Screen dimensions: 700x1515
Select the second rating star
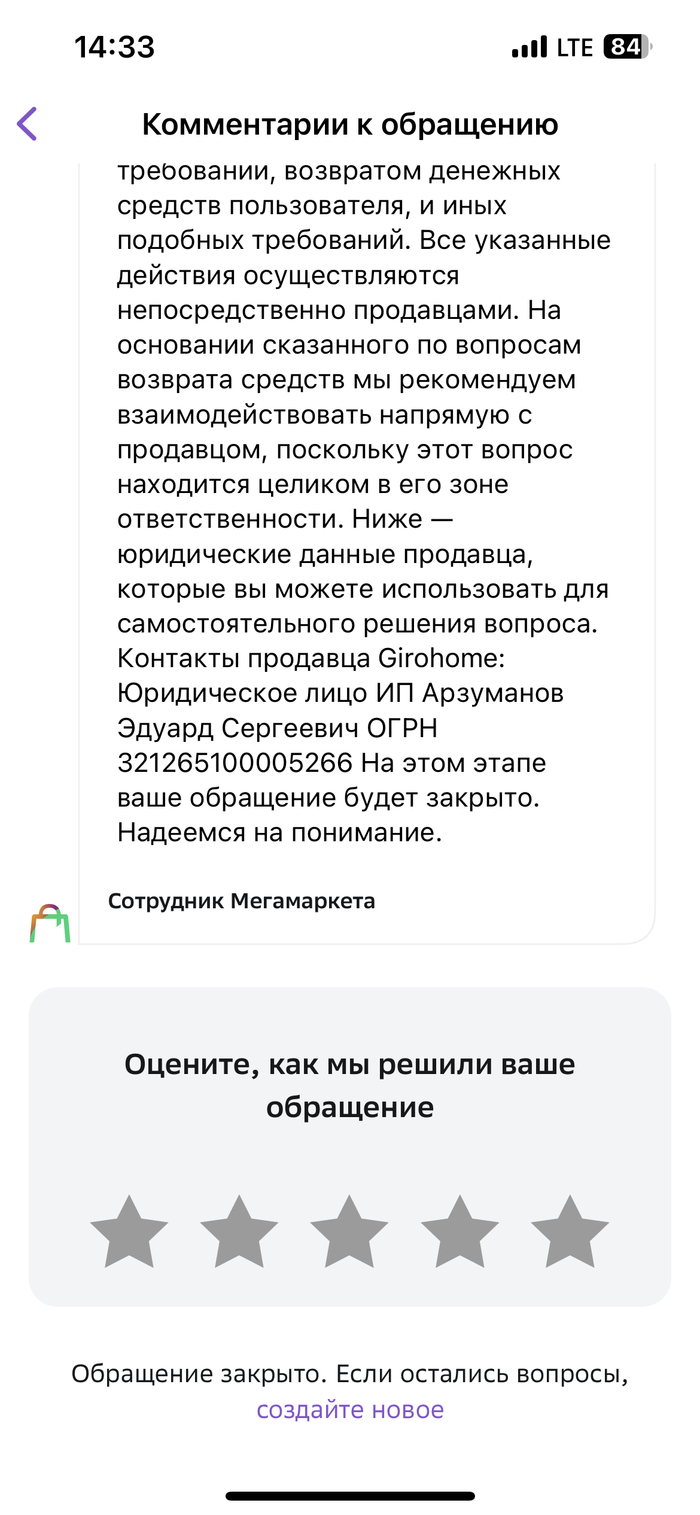pyautogui.click(x=239, y=1231)
